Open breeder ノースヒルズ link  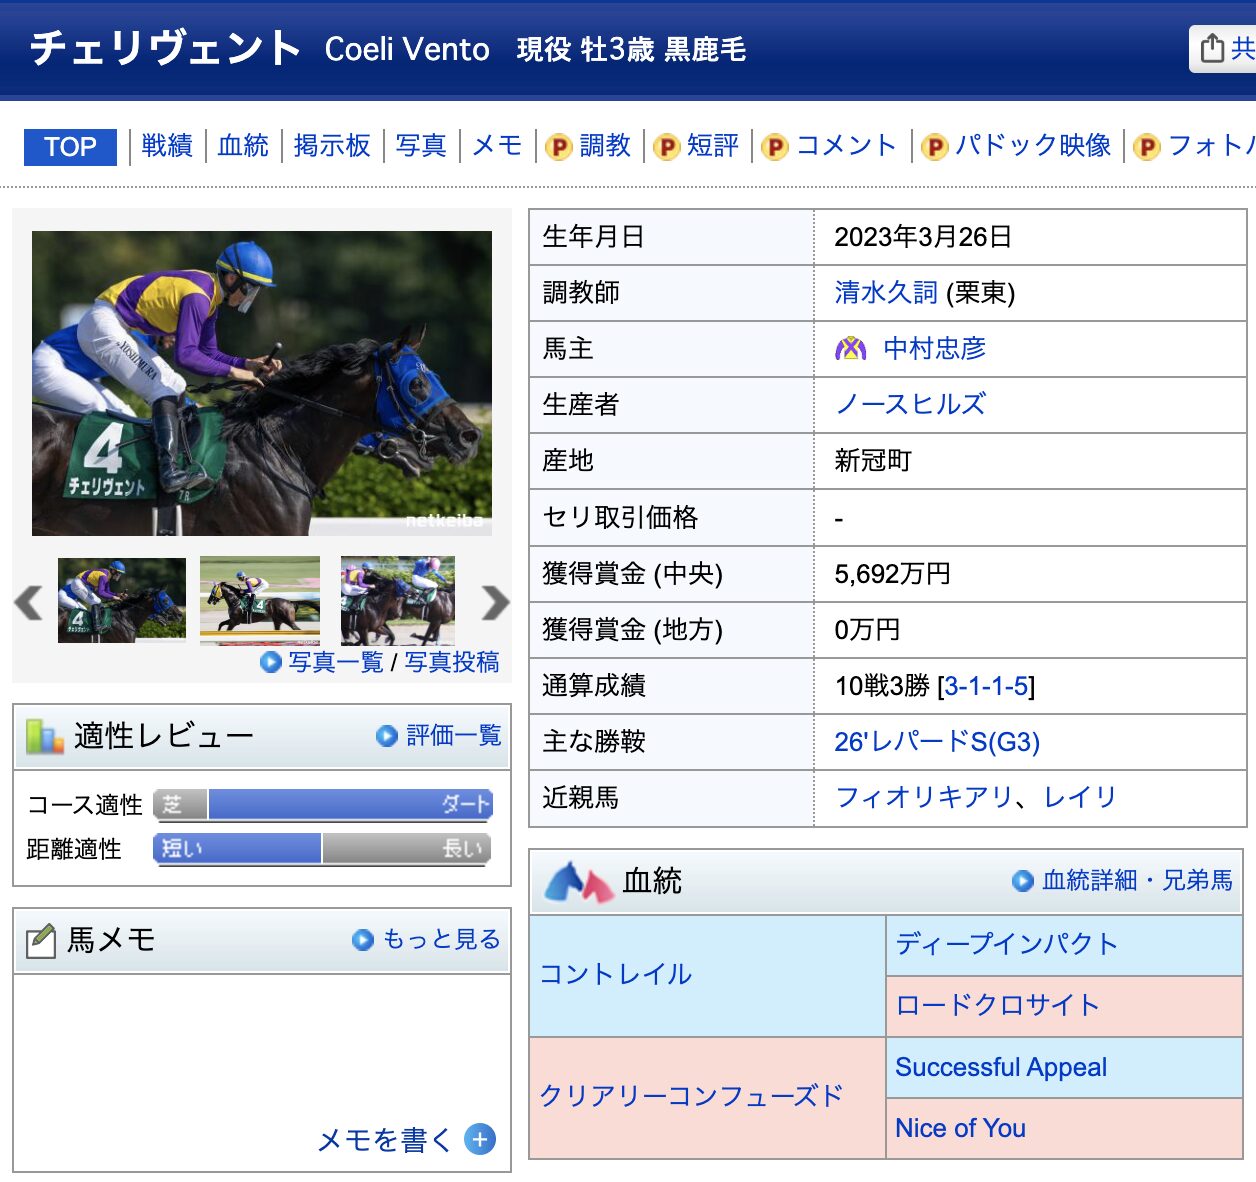coord(911,404)
